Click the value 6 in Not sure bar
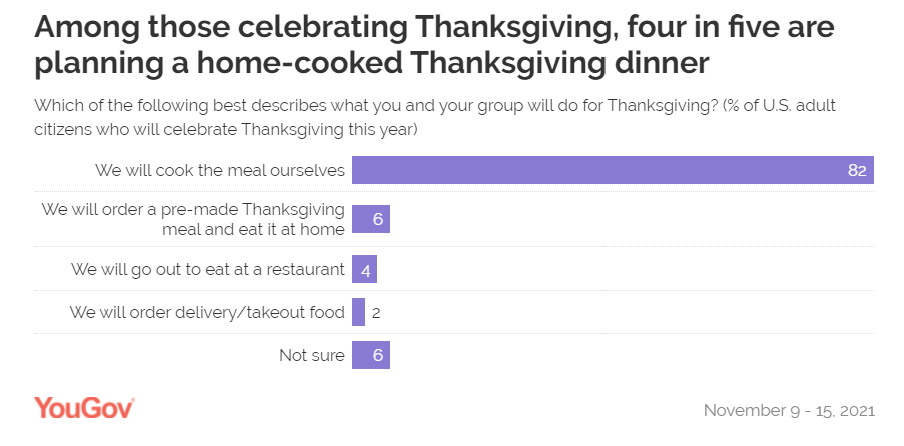The height and width of the screenshot is (446, 904). 378,356
